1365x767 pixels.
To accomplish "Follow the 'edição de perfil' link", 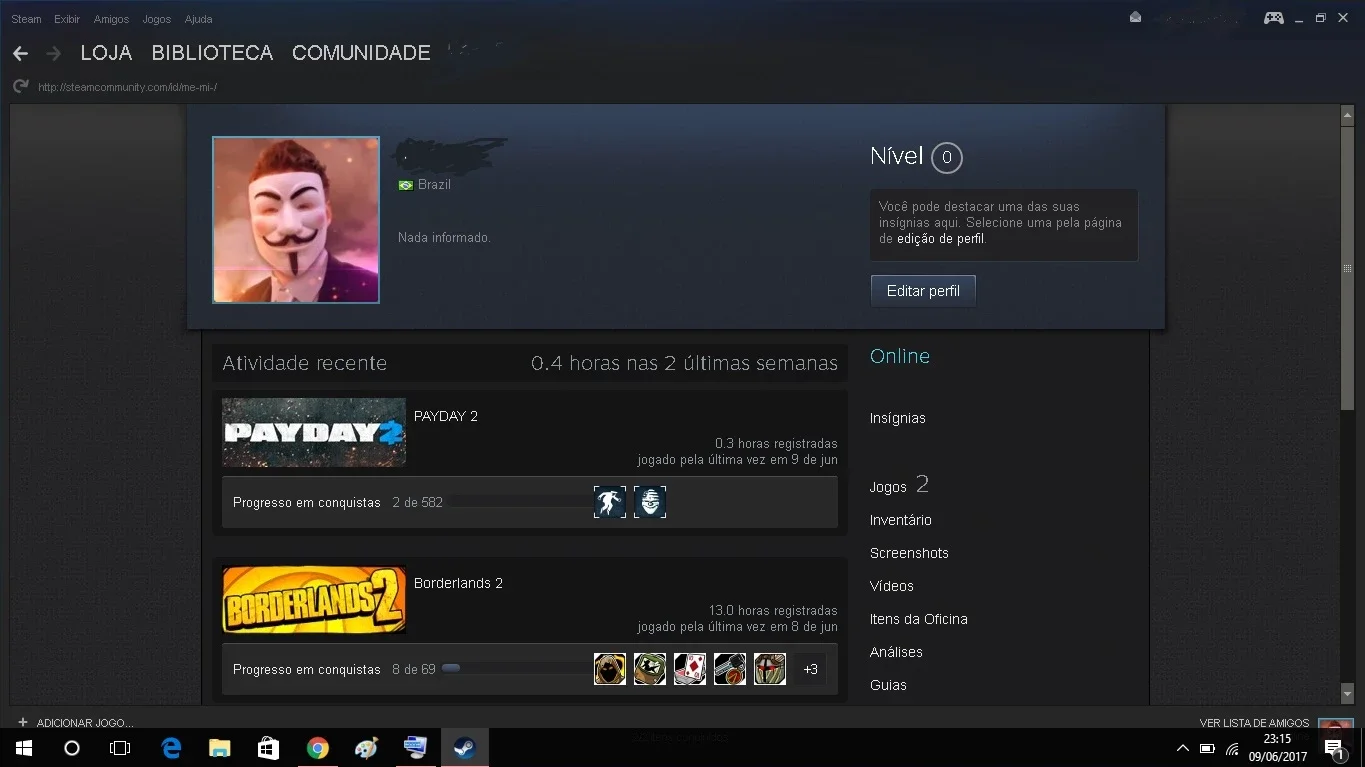I will [x=940, y=239].
